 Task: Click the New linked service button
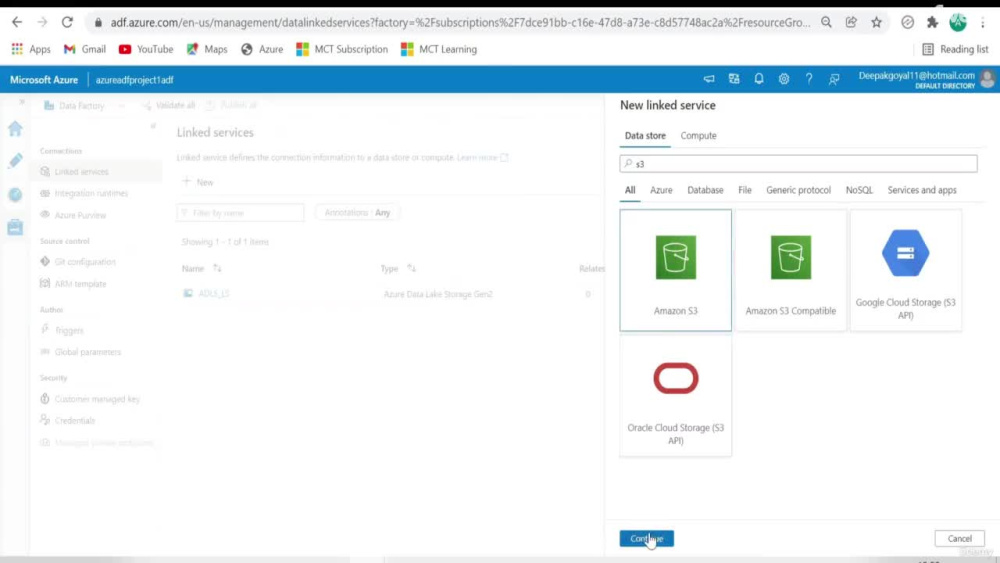point(198,182)
